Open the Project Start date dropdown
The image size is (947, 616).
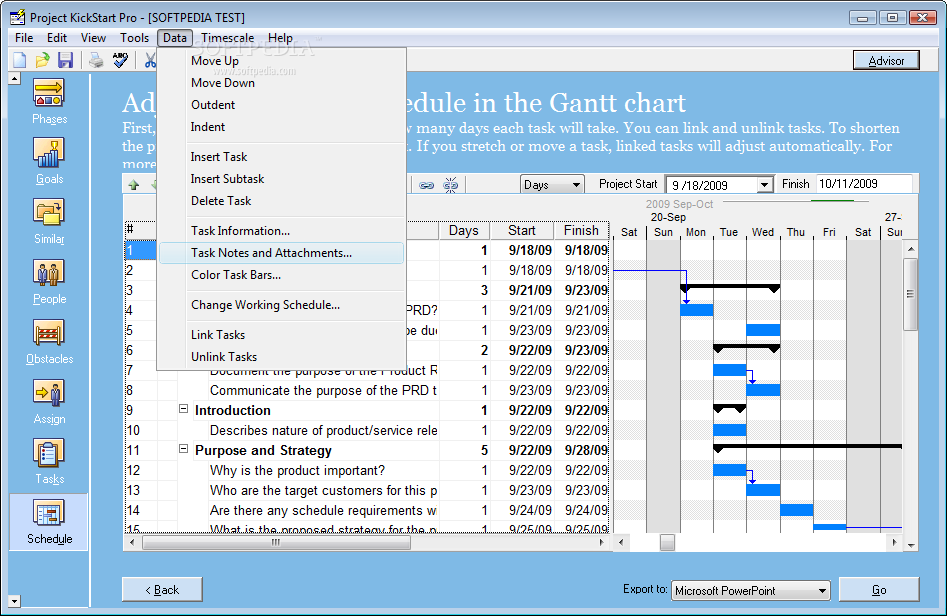point(765,185)
